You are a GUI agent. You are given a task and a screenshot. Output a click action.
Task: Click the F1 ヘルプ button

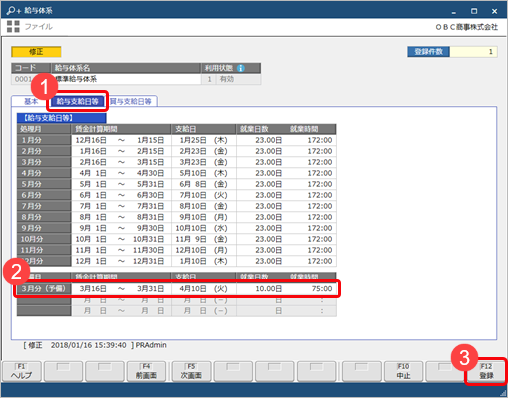tap(22, 371)
